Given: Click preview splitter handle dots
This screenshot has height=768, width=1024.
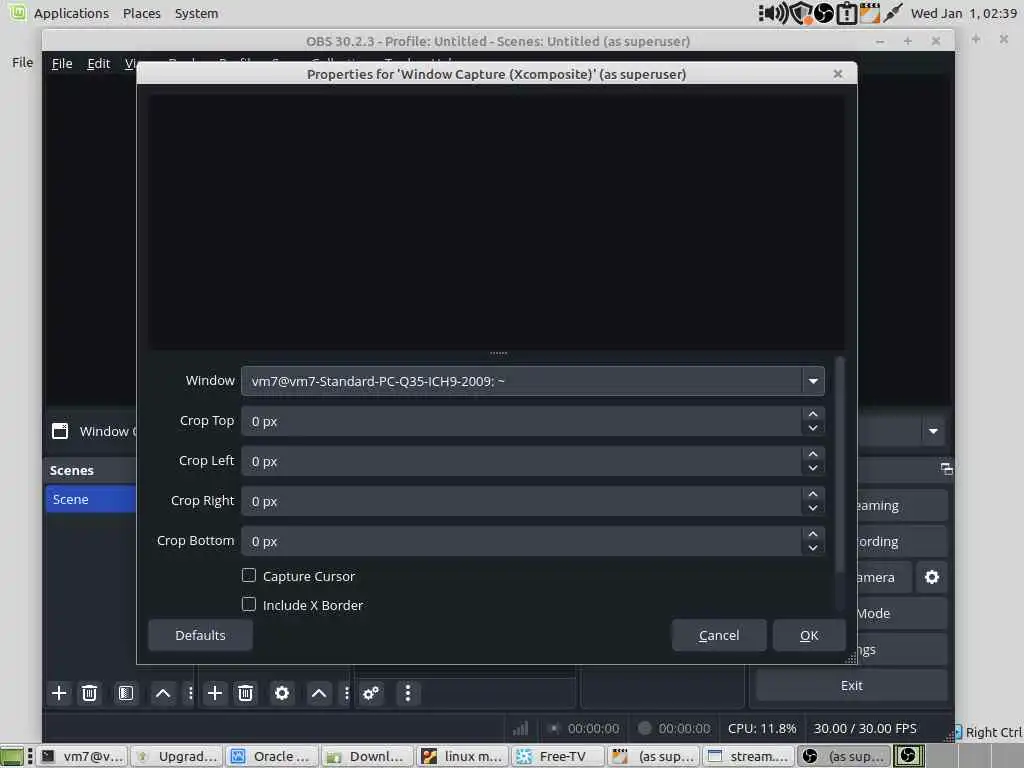Looking at the screenshot, I should pos(498,353).
